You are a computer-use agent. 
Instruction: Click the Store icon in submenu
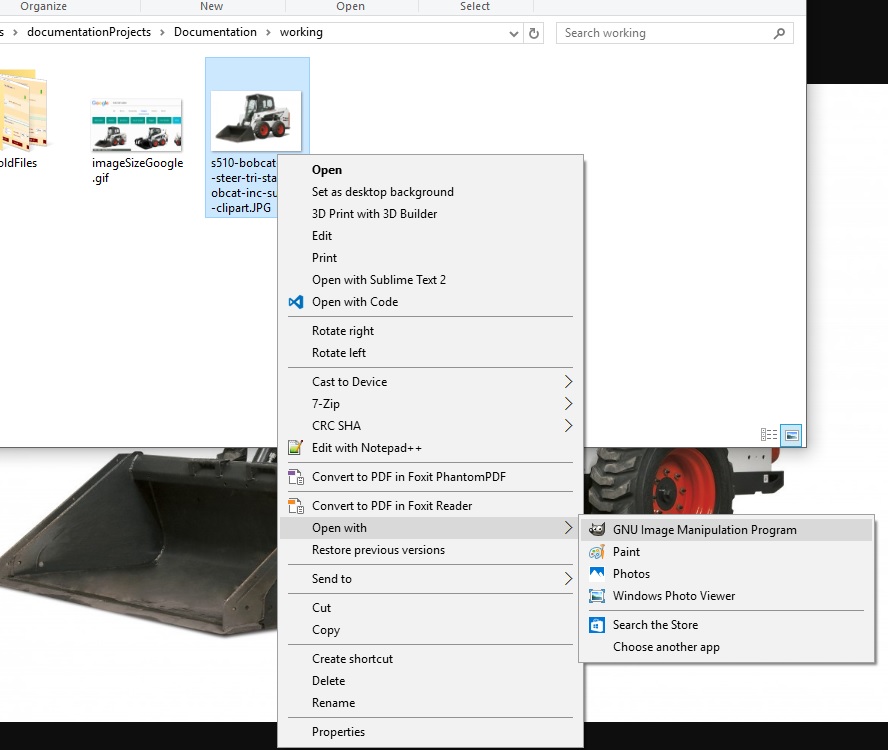point(597,625)
